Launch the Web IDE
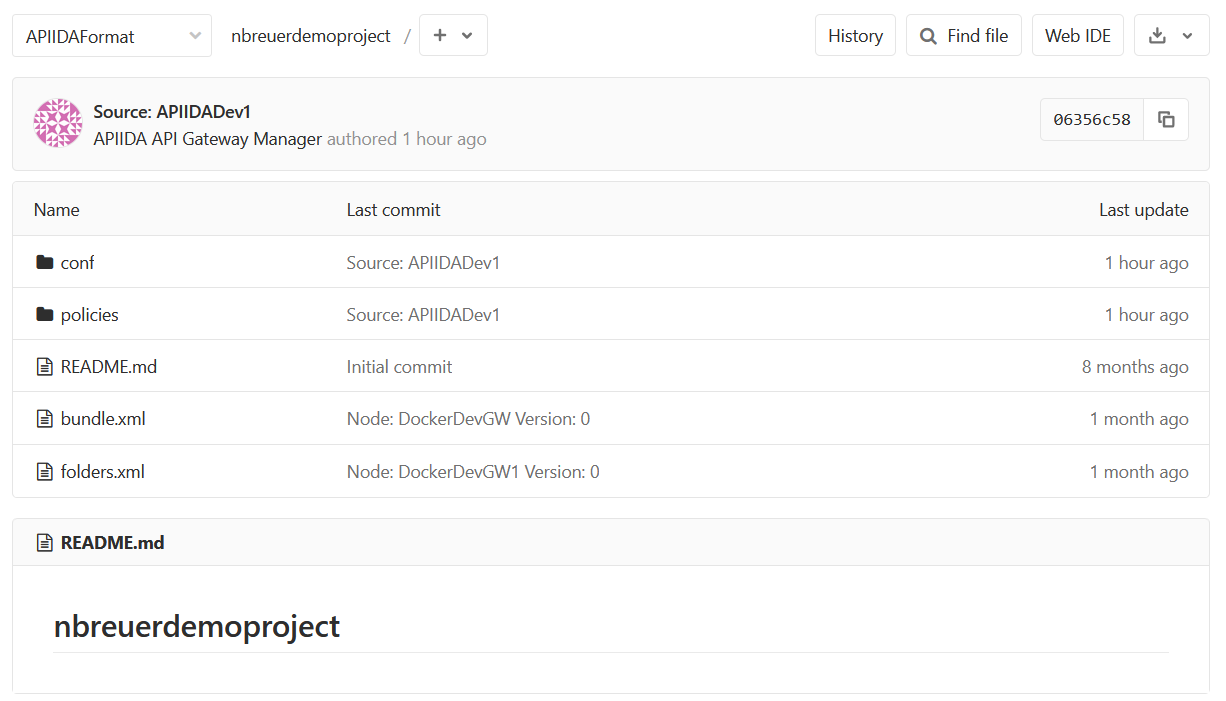Image resolution: width=1226 pixels, height=701 pixels. 1078,35
